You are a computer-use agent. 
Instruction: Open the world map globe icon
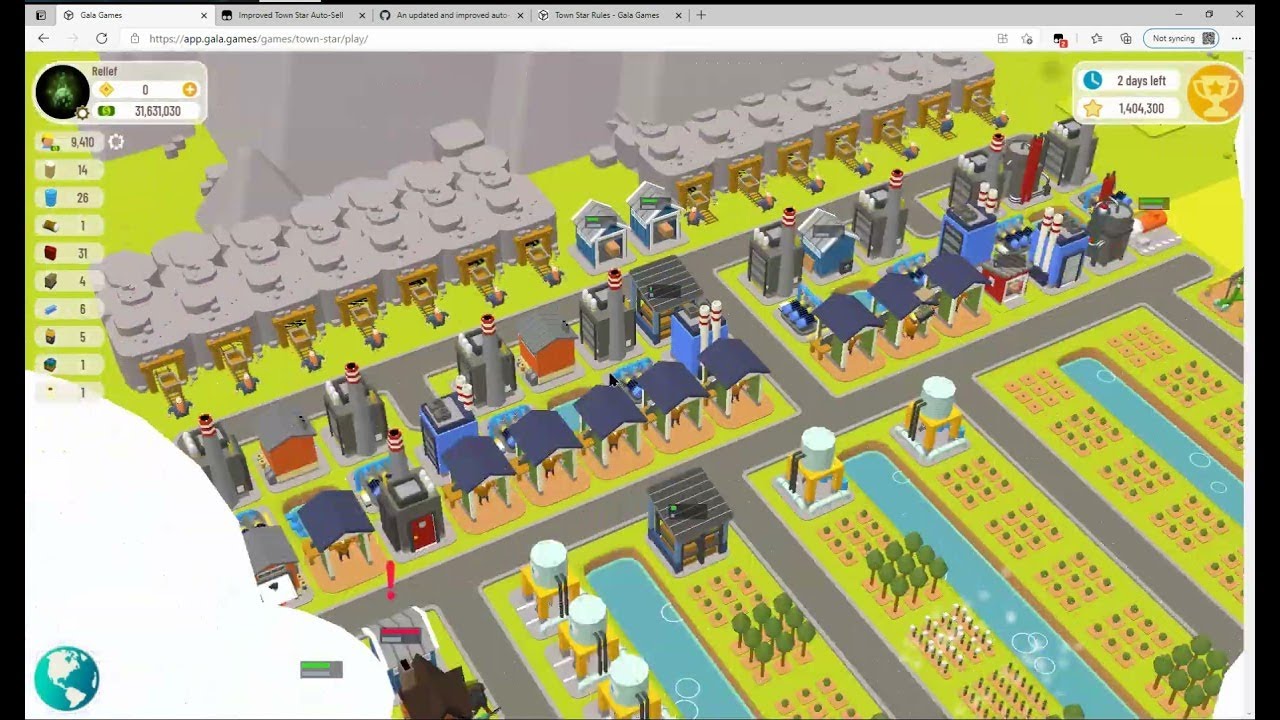coord(66,678)
